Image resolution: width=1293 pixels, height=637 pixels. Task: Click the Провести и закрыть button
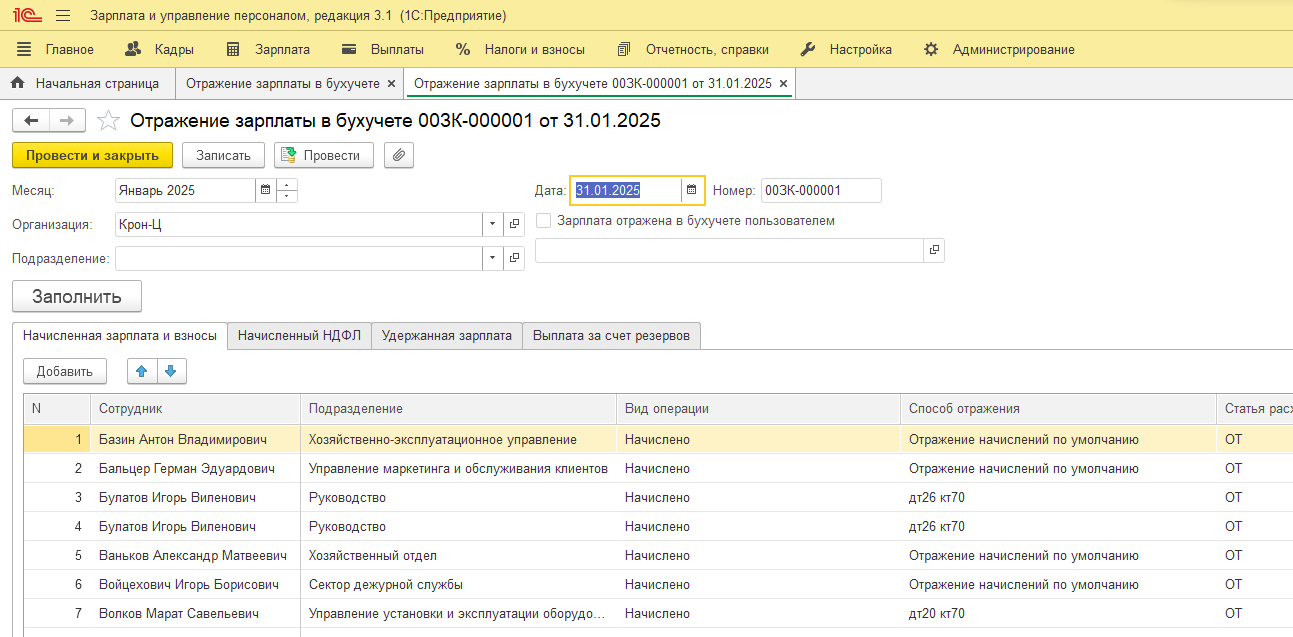pyautogui.click(x=92, y=155)
